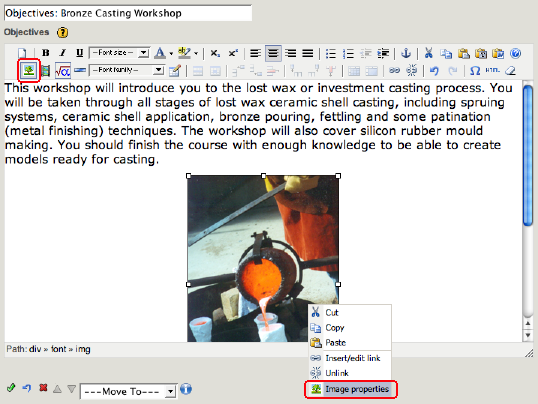538x404 pixels.
Task: Apply background highlight color
Action: tap(184, 53)
